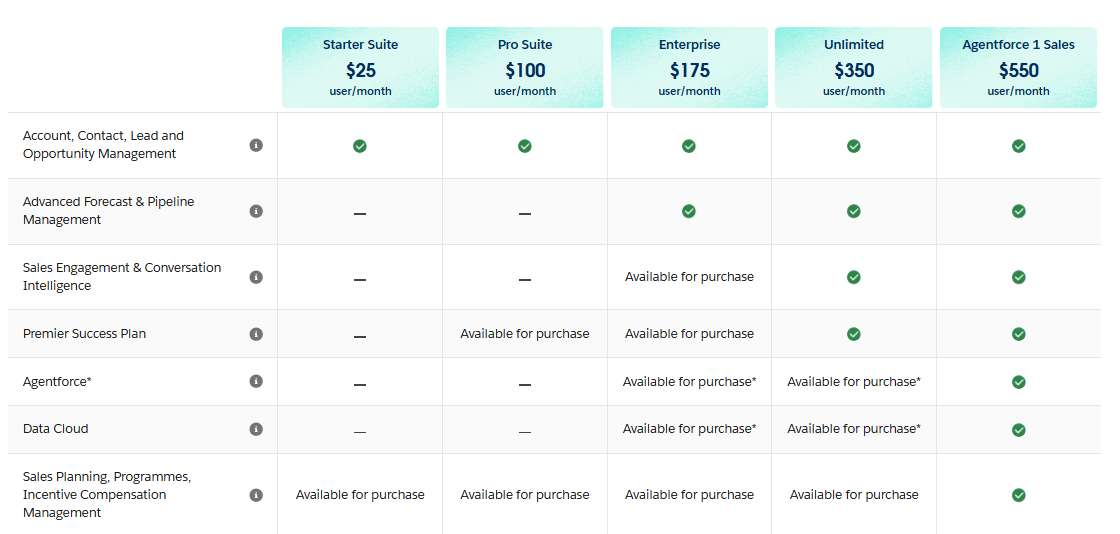This screenshot has height=534, width=1120.
Task: Click Starter Suite Sales Planning 'Available for purchase'
Action: click(360, 495)
